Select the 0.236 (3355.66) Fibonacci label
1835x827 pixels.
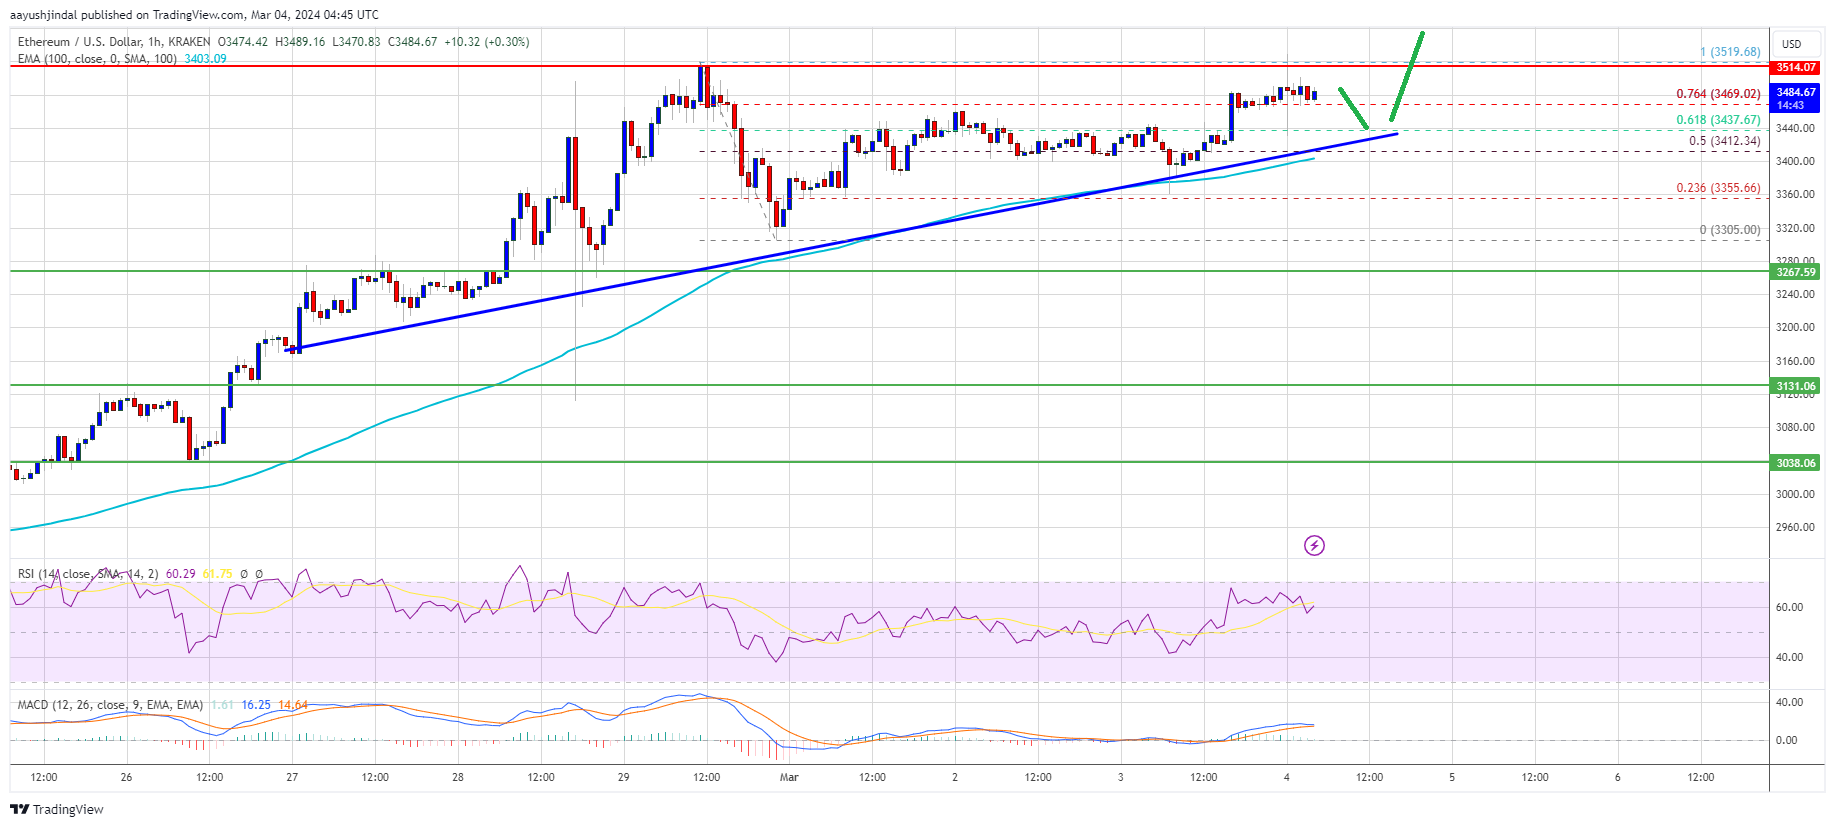[1718, 188]
